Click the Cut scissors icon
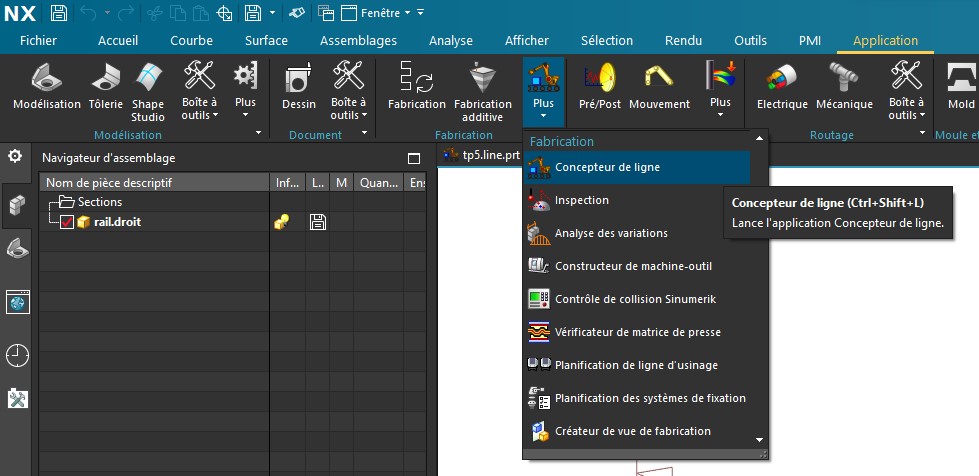 [x=154, y=12]
